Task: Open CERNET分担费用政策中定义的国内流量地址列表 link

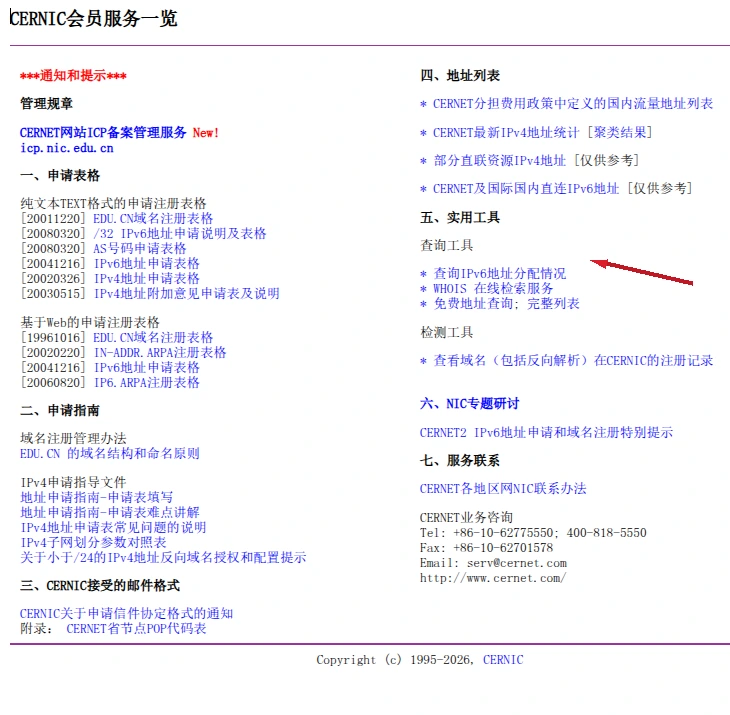Action: pyautogui.click(x=573, y=104)
